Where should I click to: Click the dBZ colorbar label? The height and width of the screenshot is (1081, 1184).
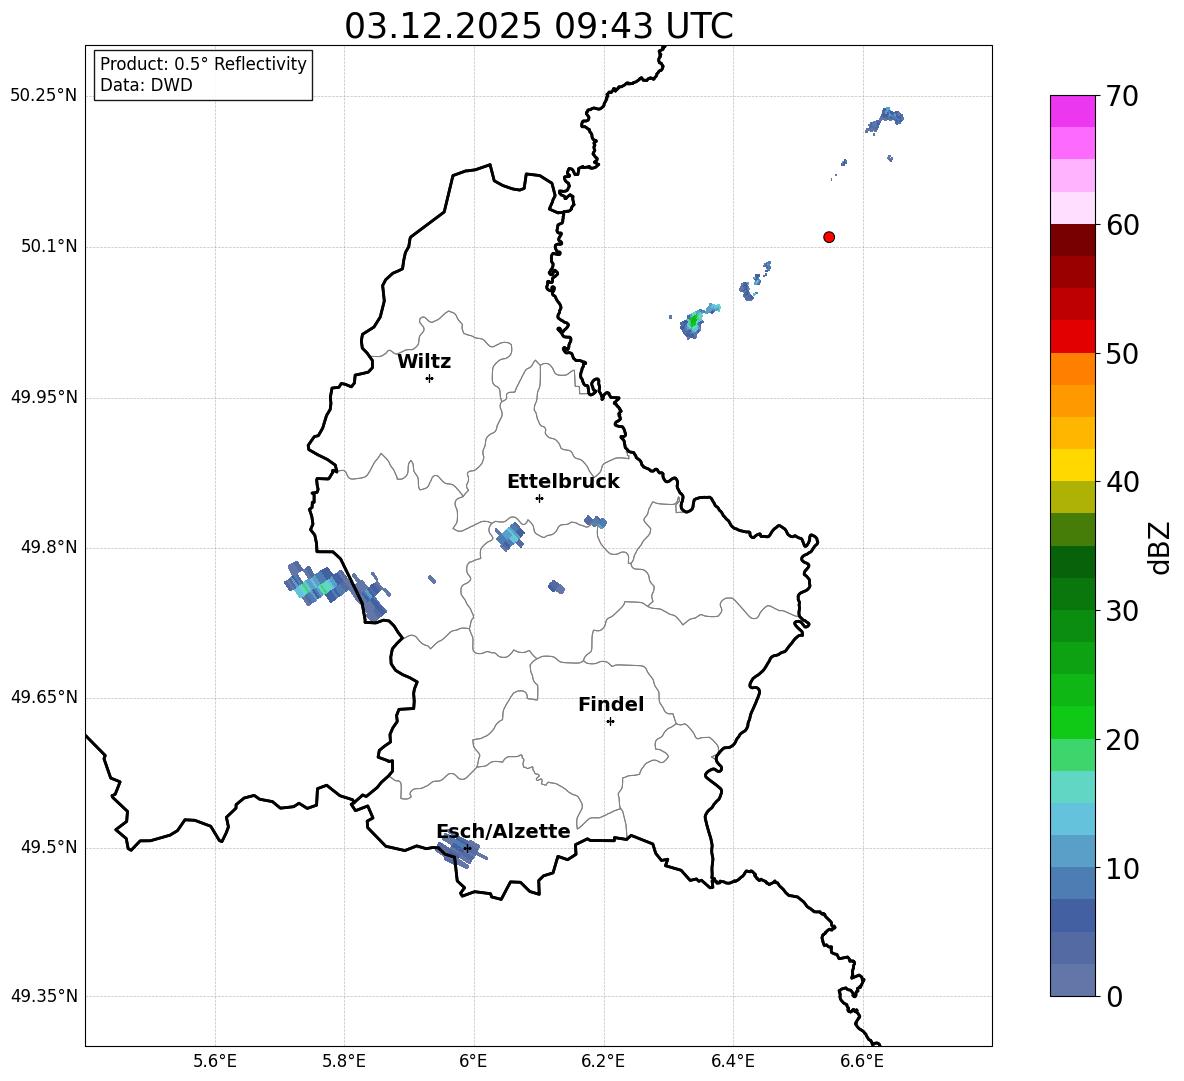point(1159,548)
